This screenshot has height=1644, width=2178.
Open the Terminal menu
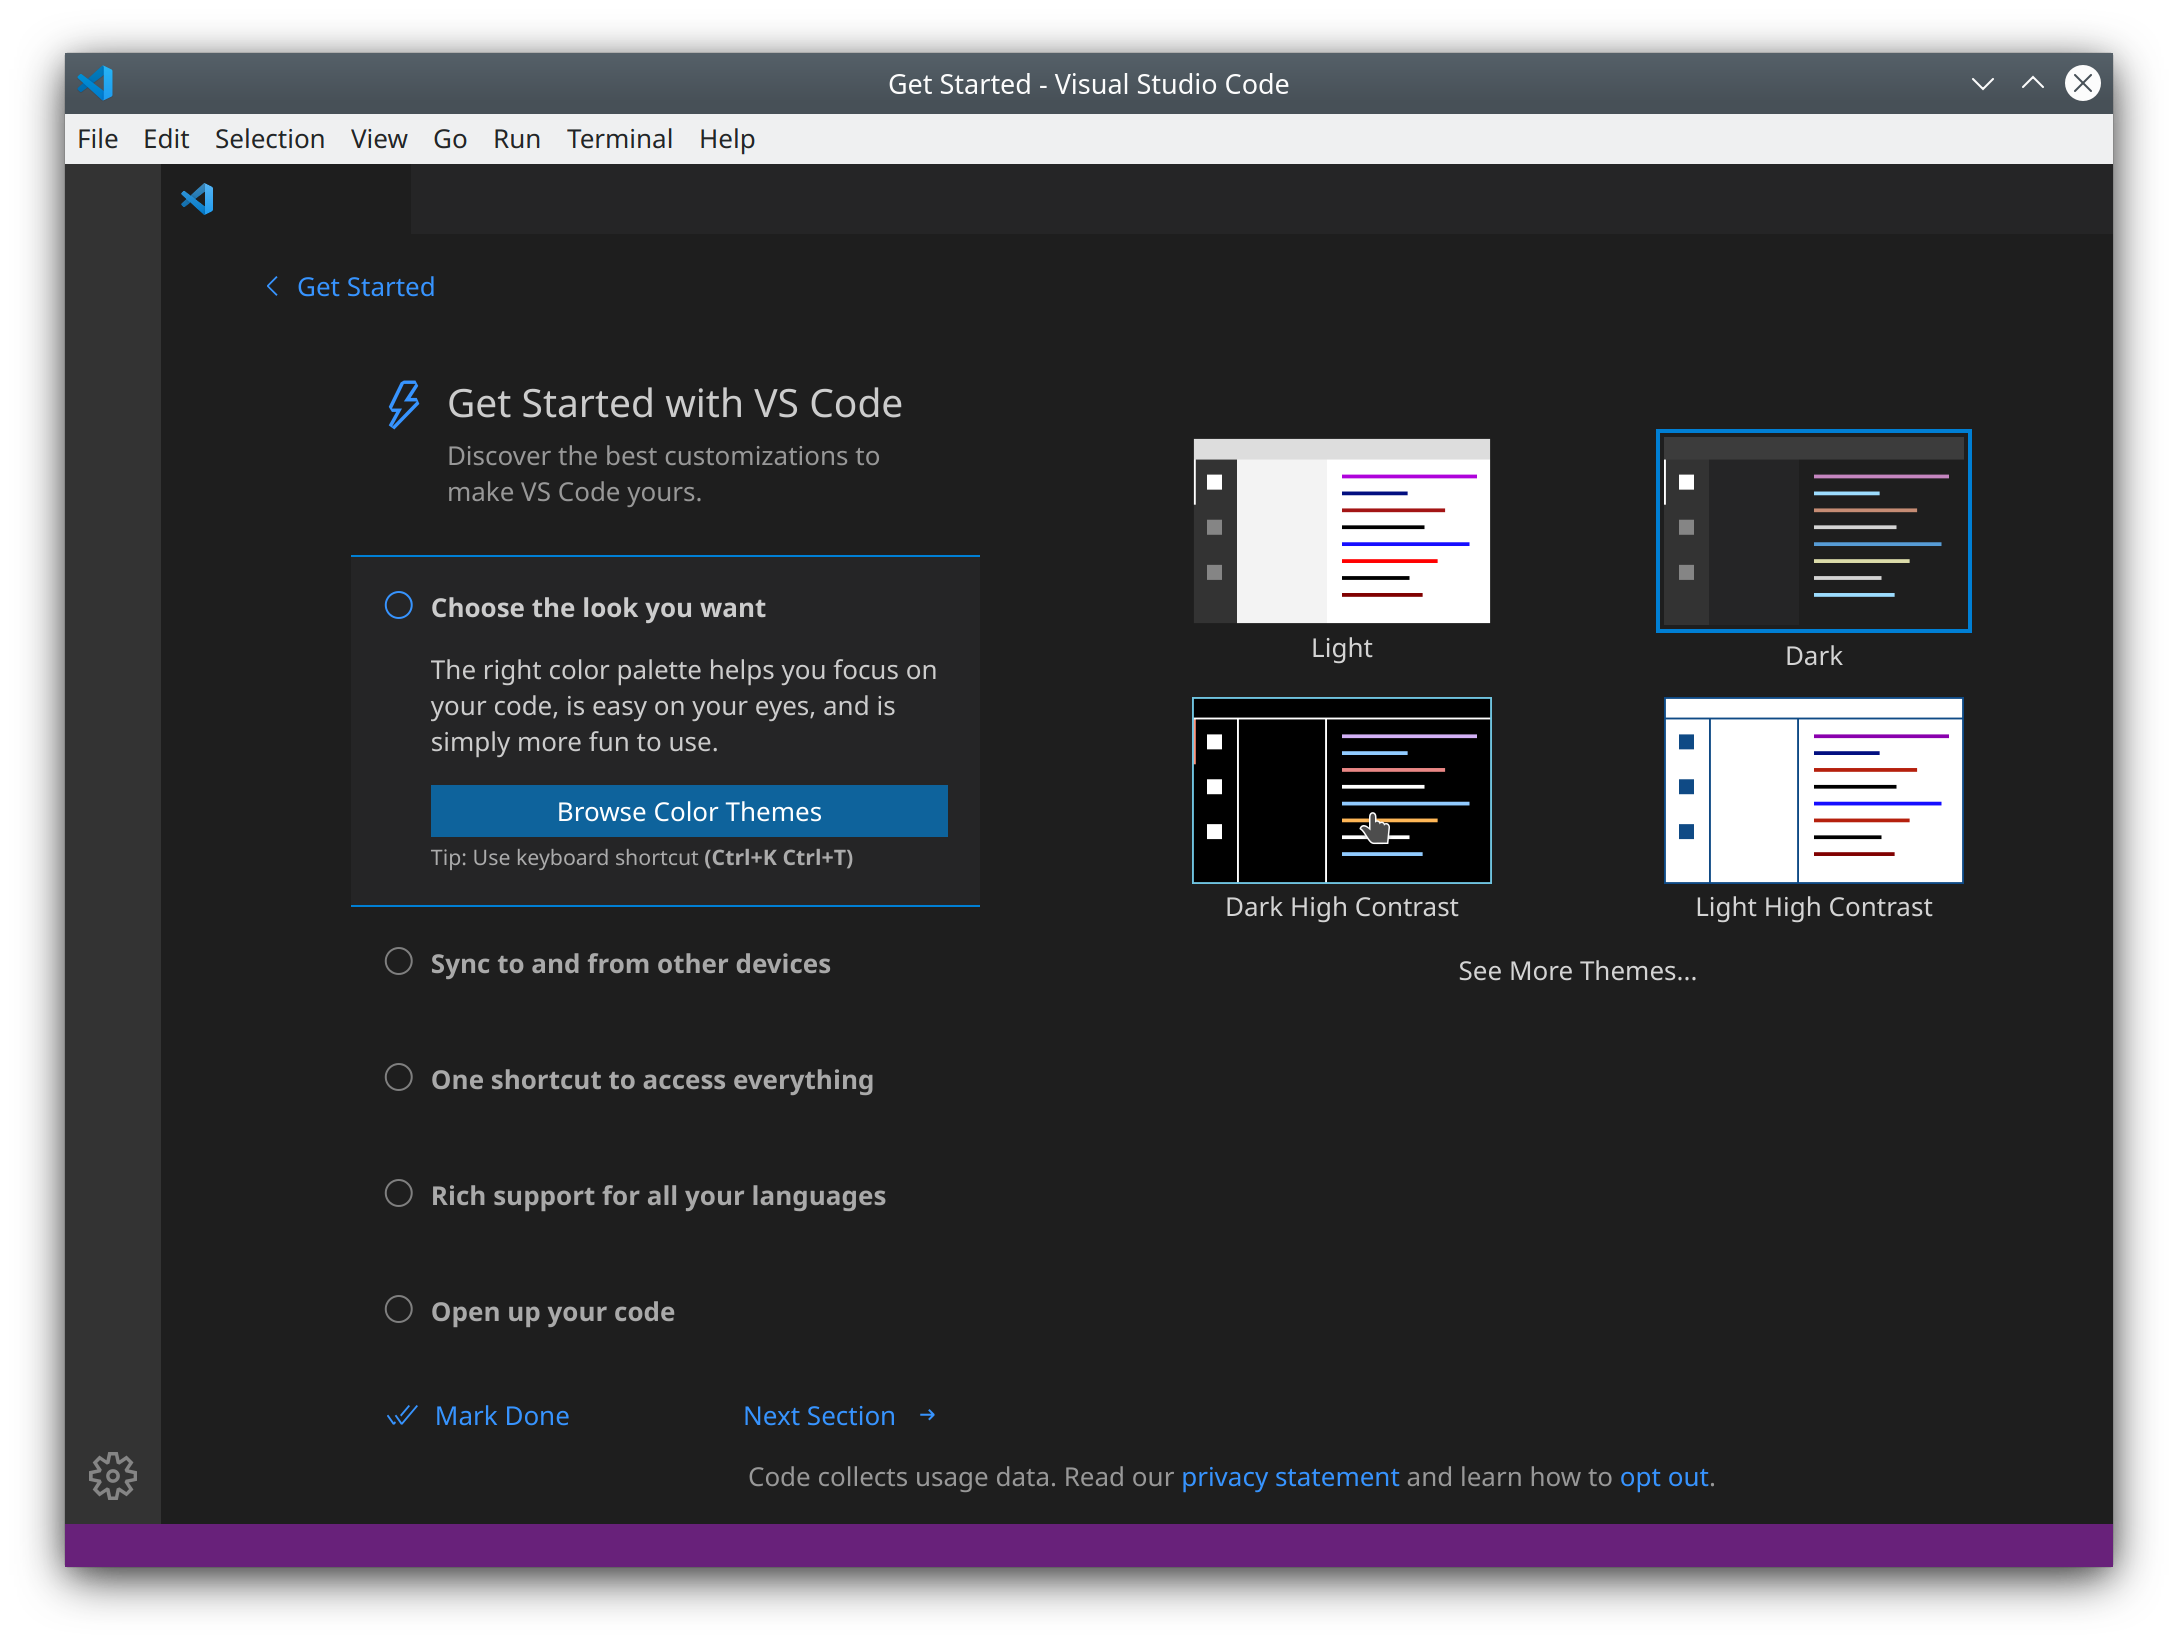pos(619,139)
